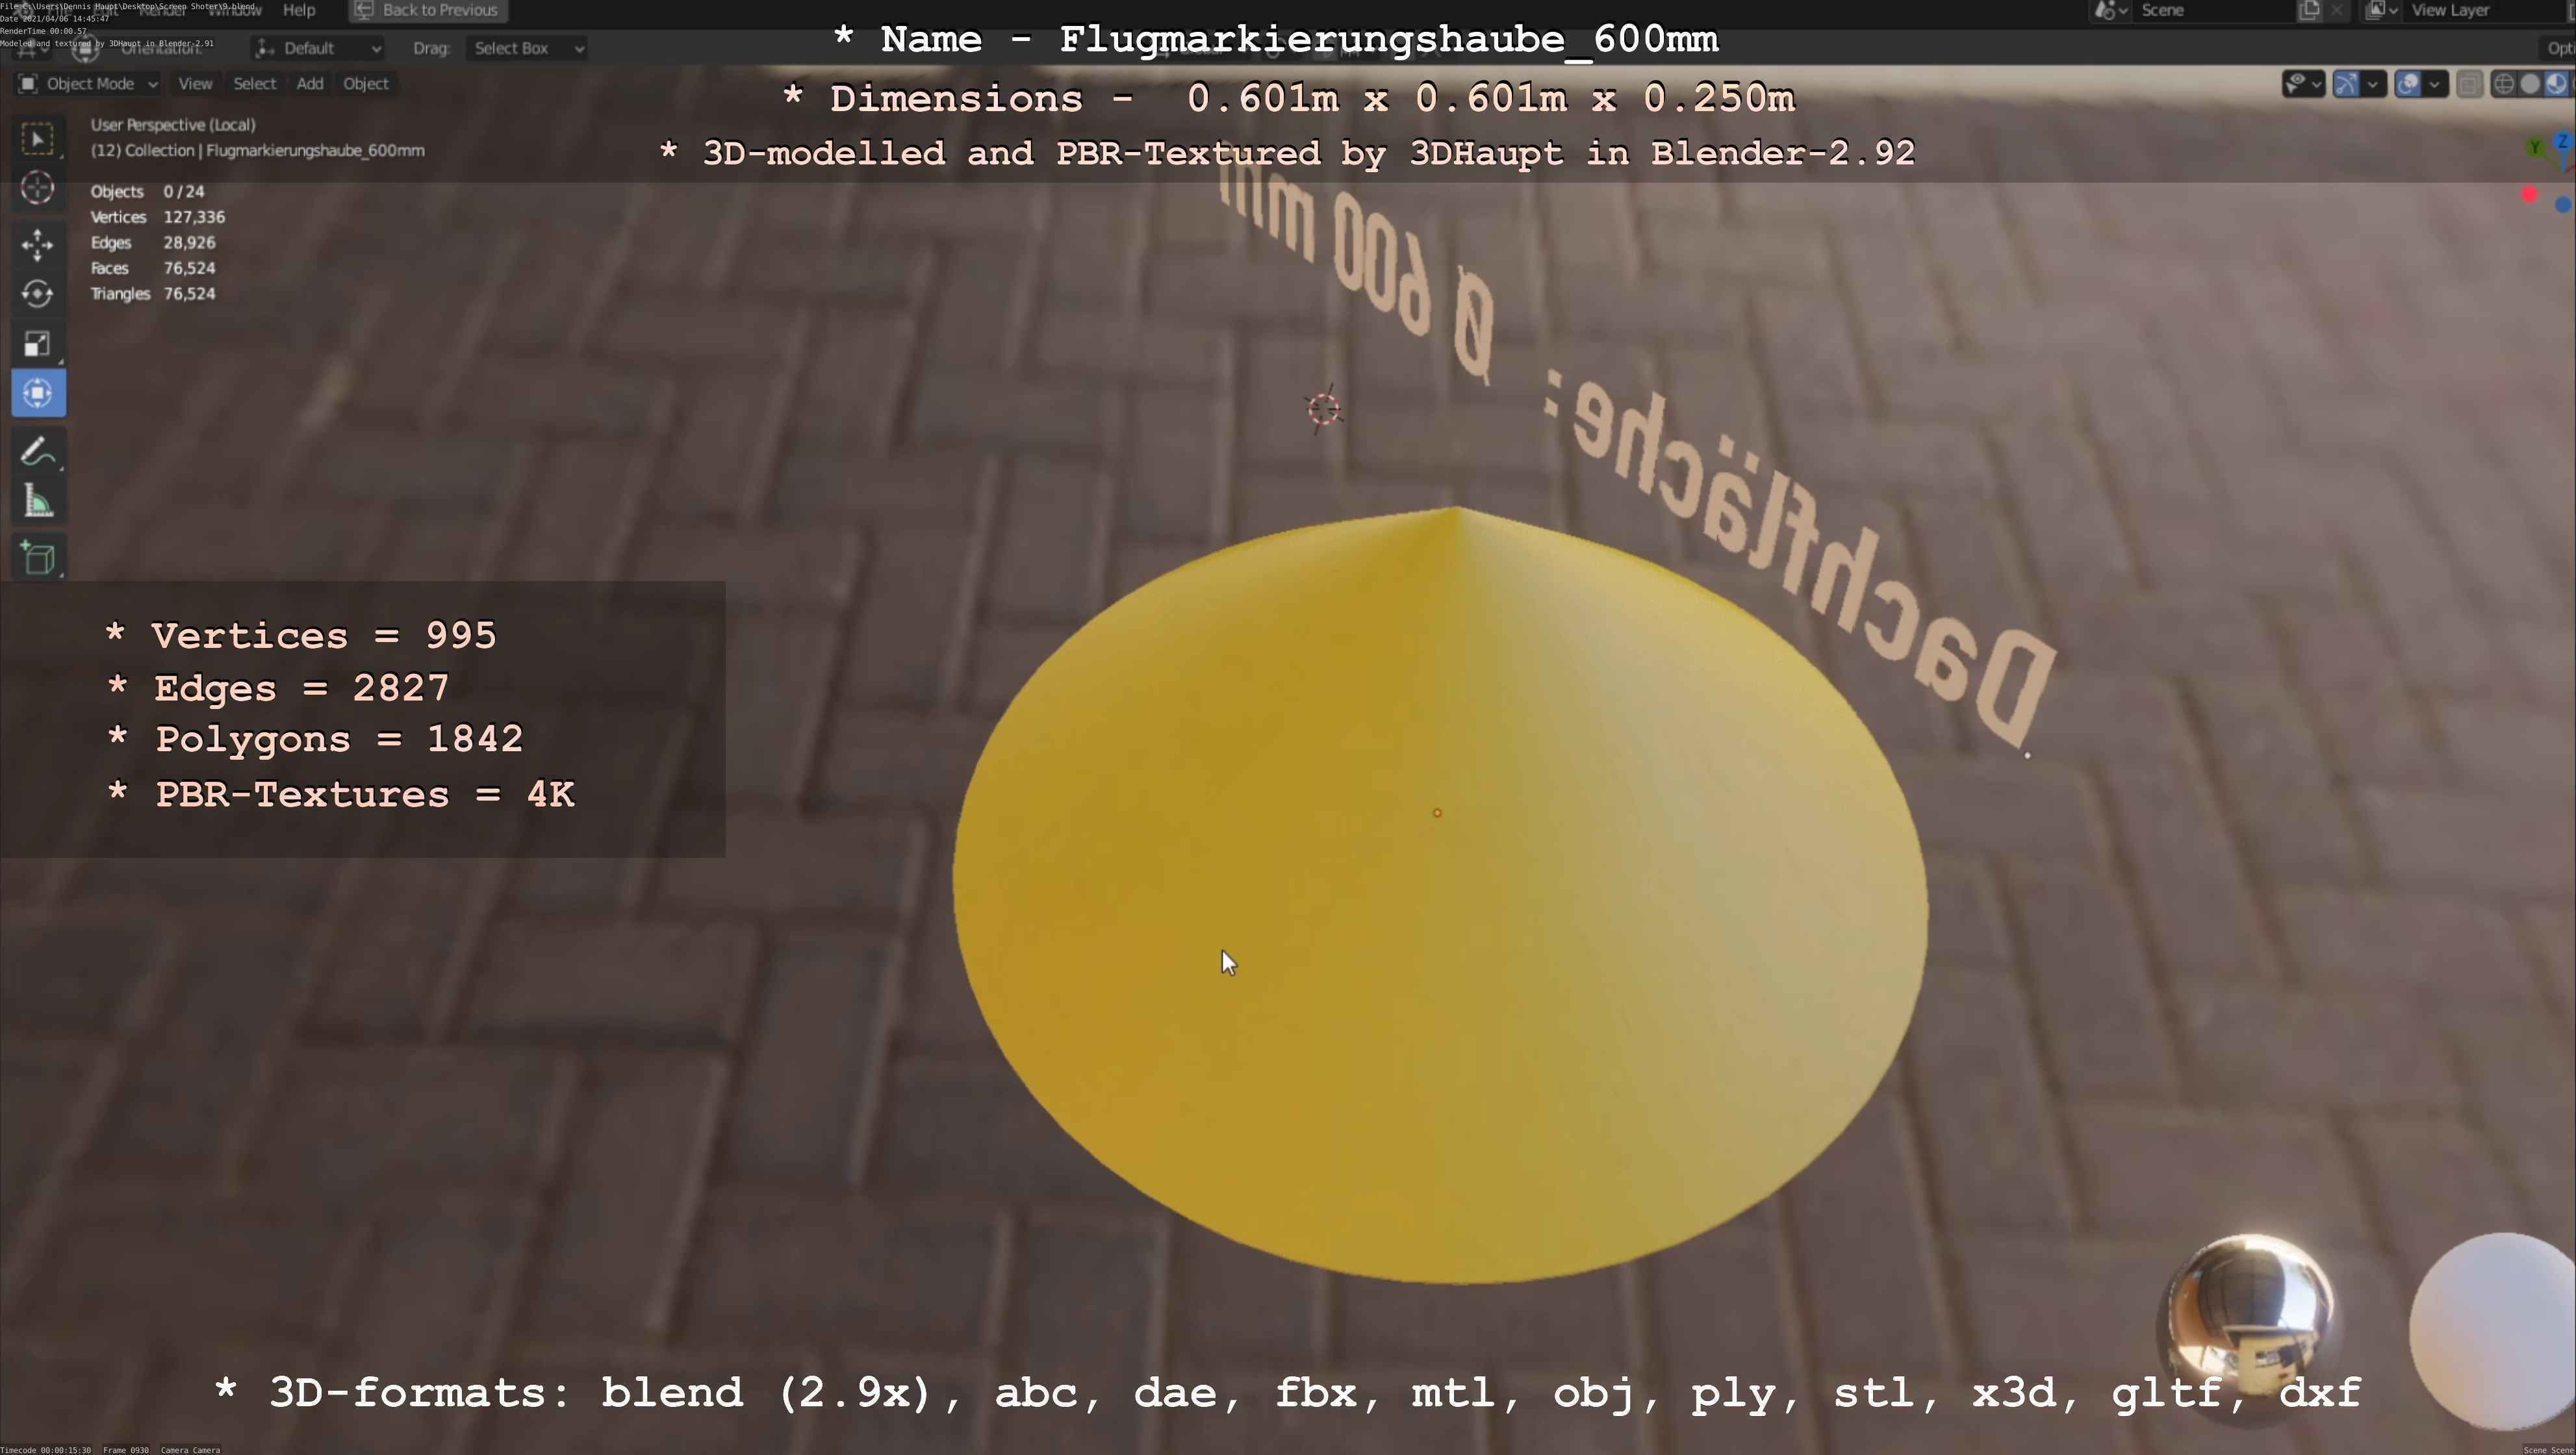Pick the Select Box arrow tool
This screenshot has height=1455, width=2576.
point(38,138)
